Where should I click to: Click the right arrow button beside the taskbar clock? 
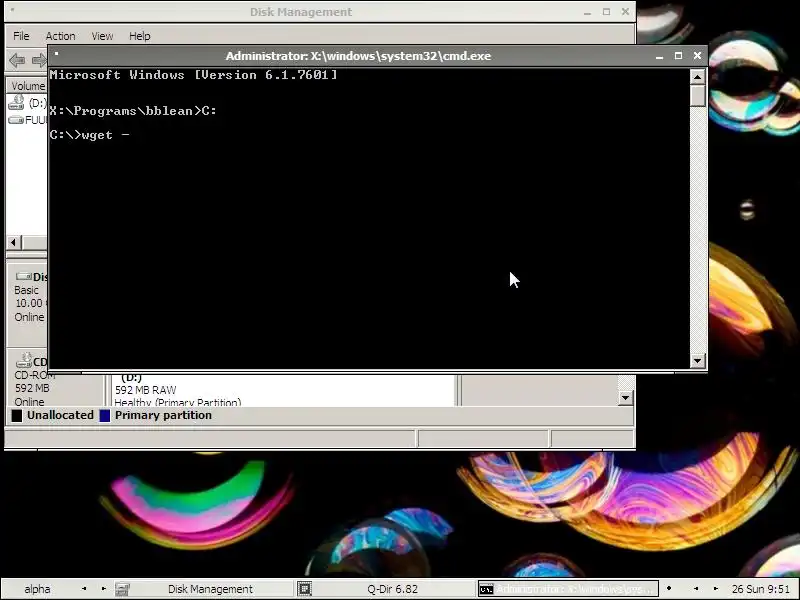[x=715, y=589]
